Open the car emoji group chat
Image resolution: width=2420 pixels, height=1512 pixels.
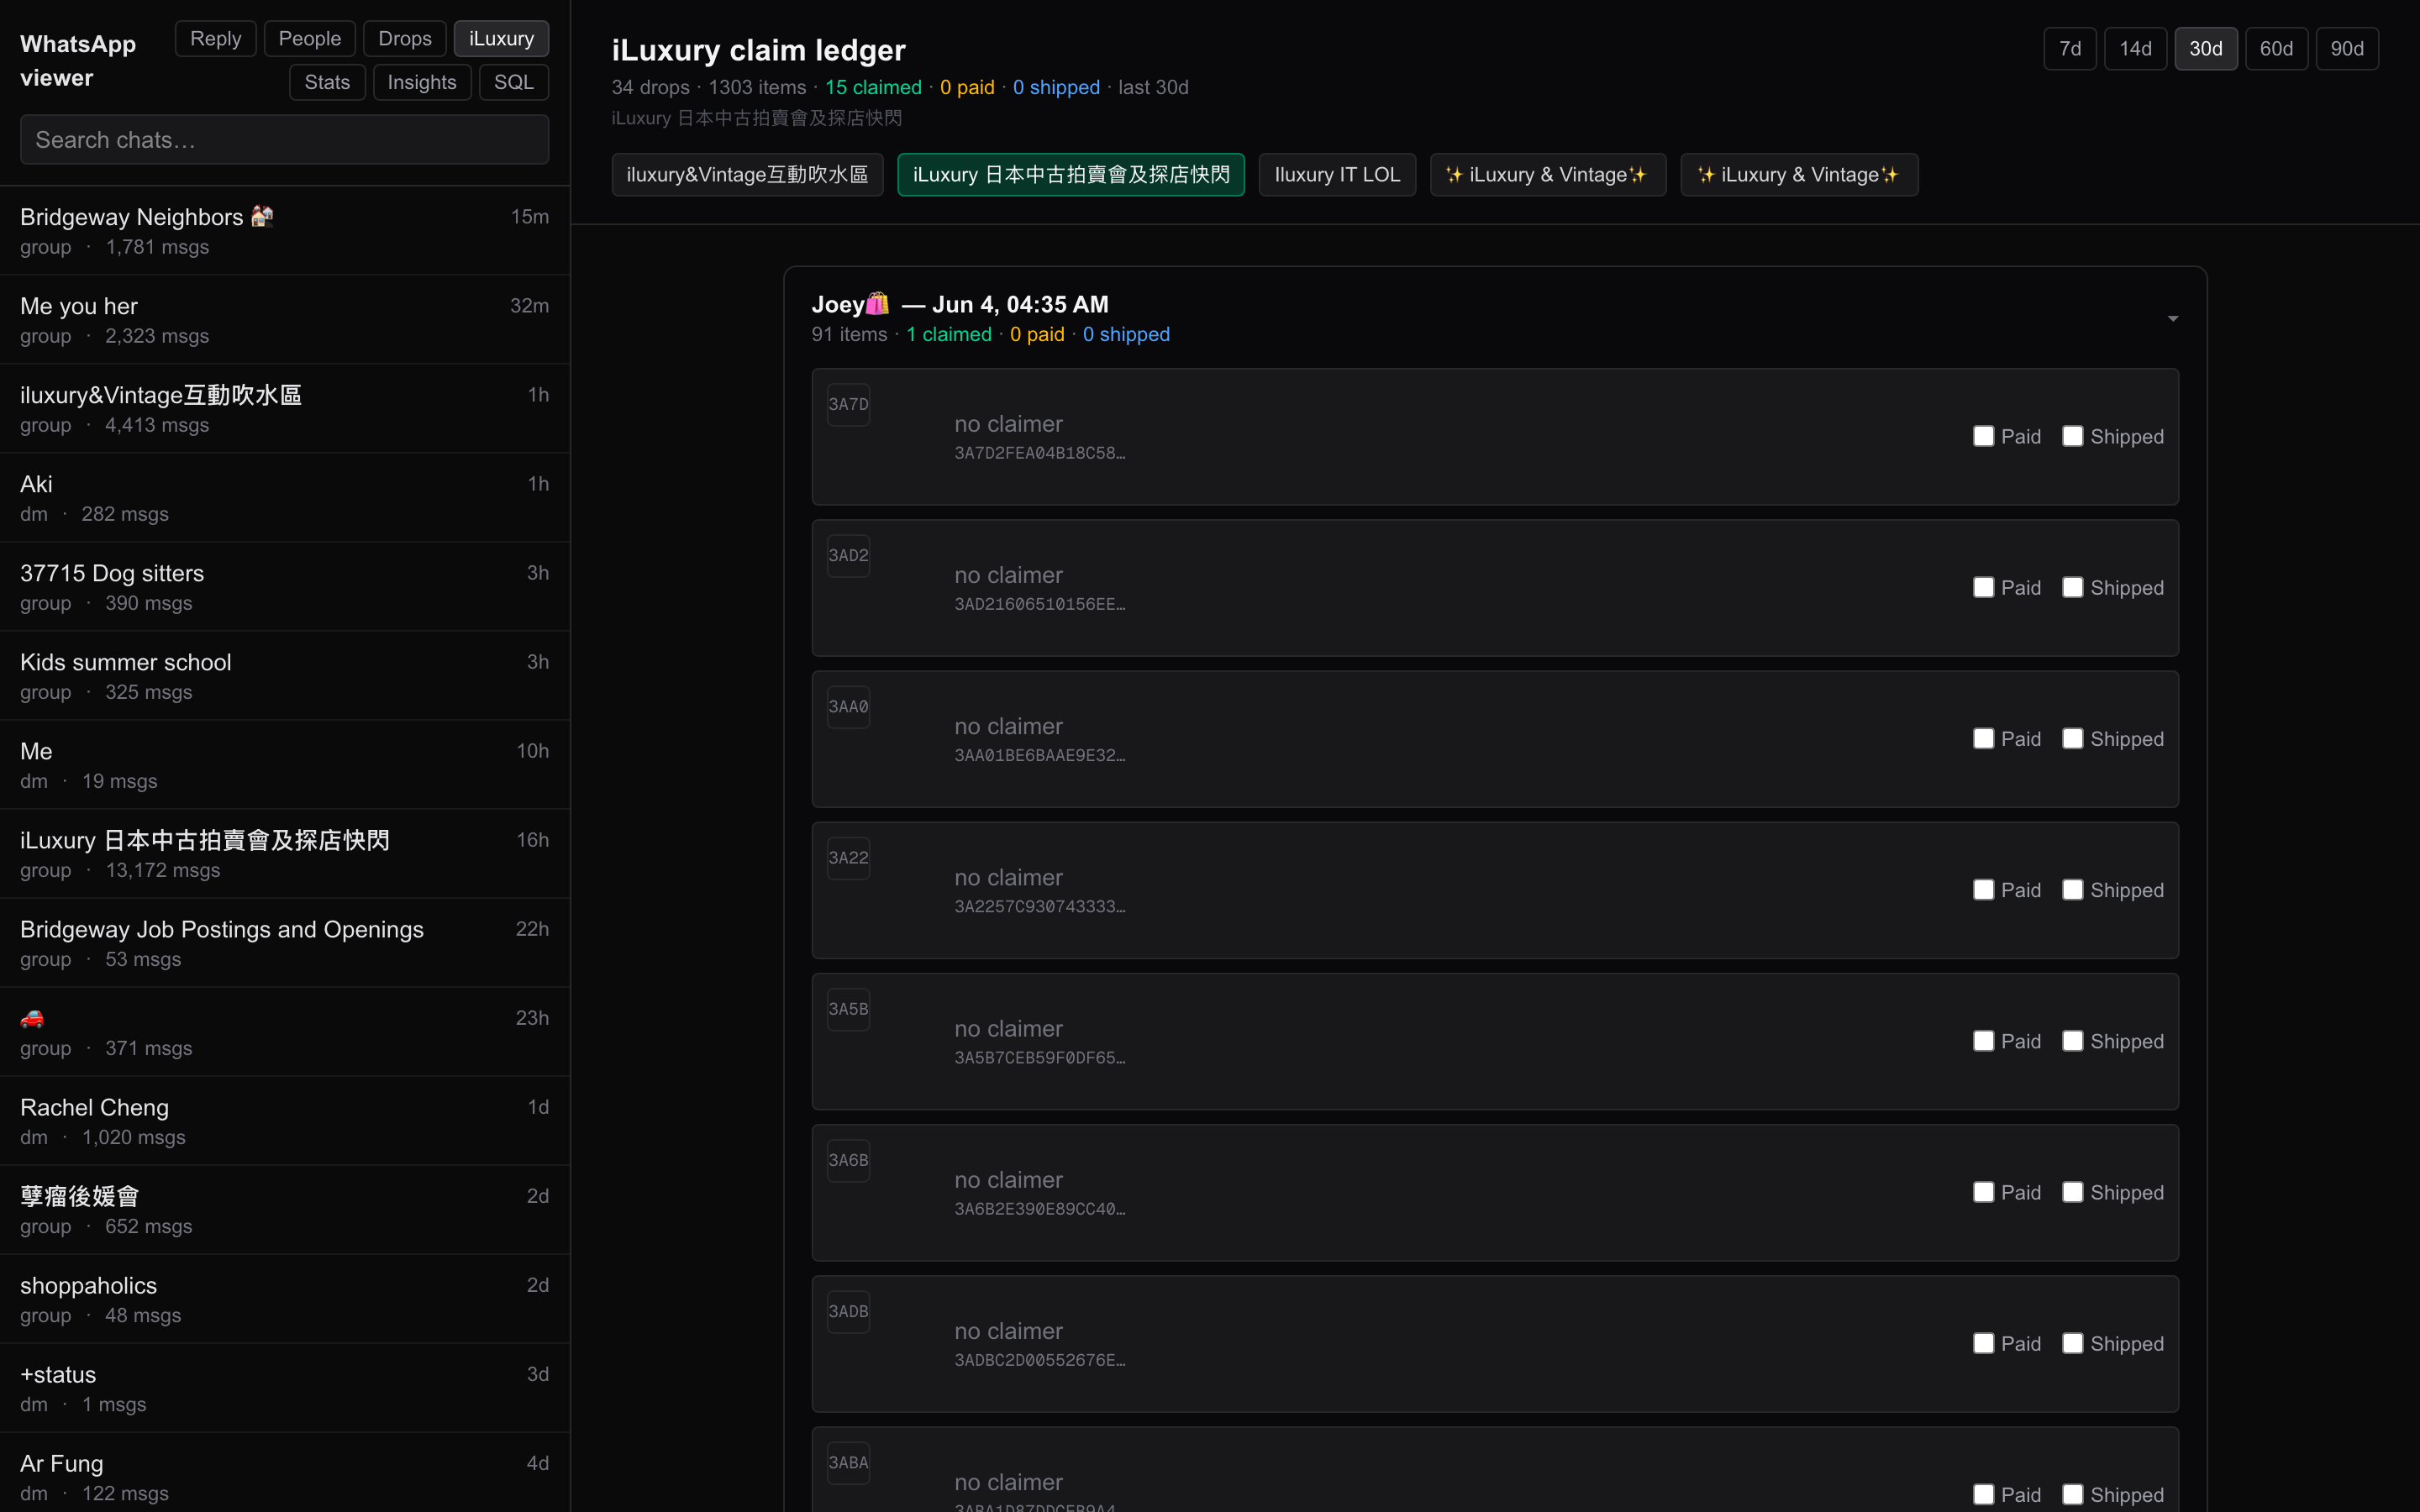(x=285, y=1032)
